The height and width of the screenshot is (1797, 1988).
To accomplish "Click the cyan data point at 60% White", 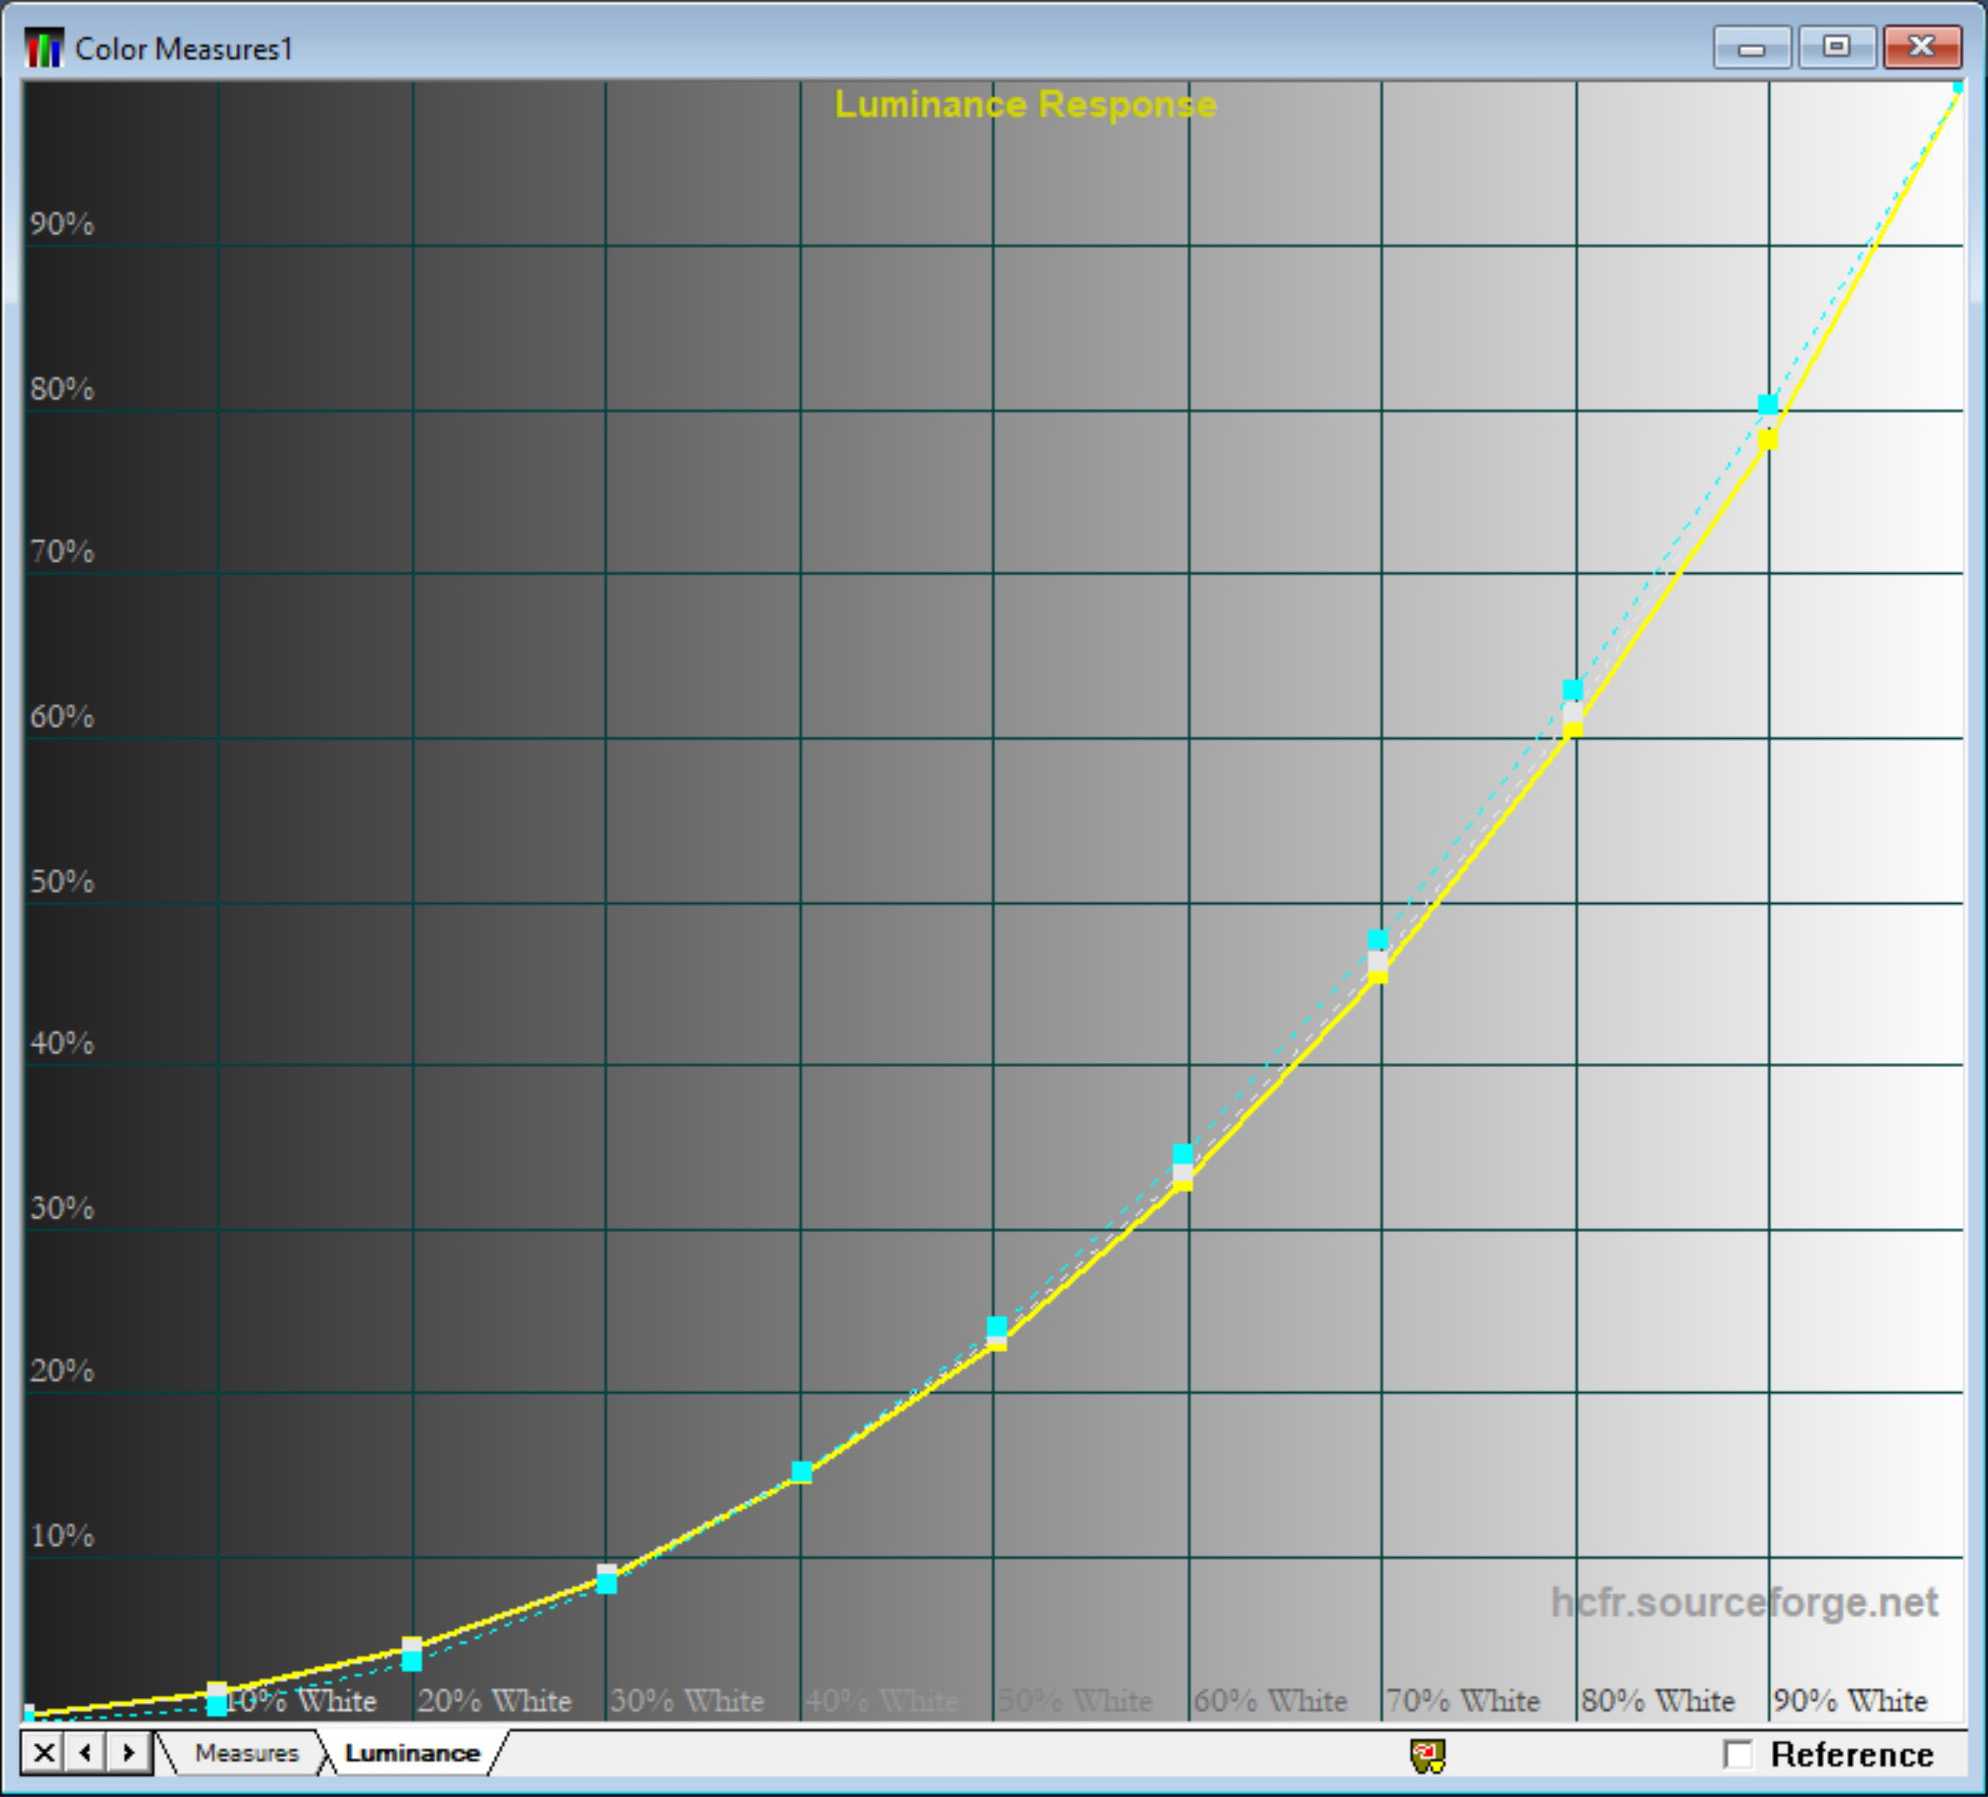I will [1182, 1154].
